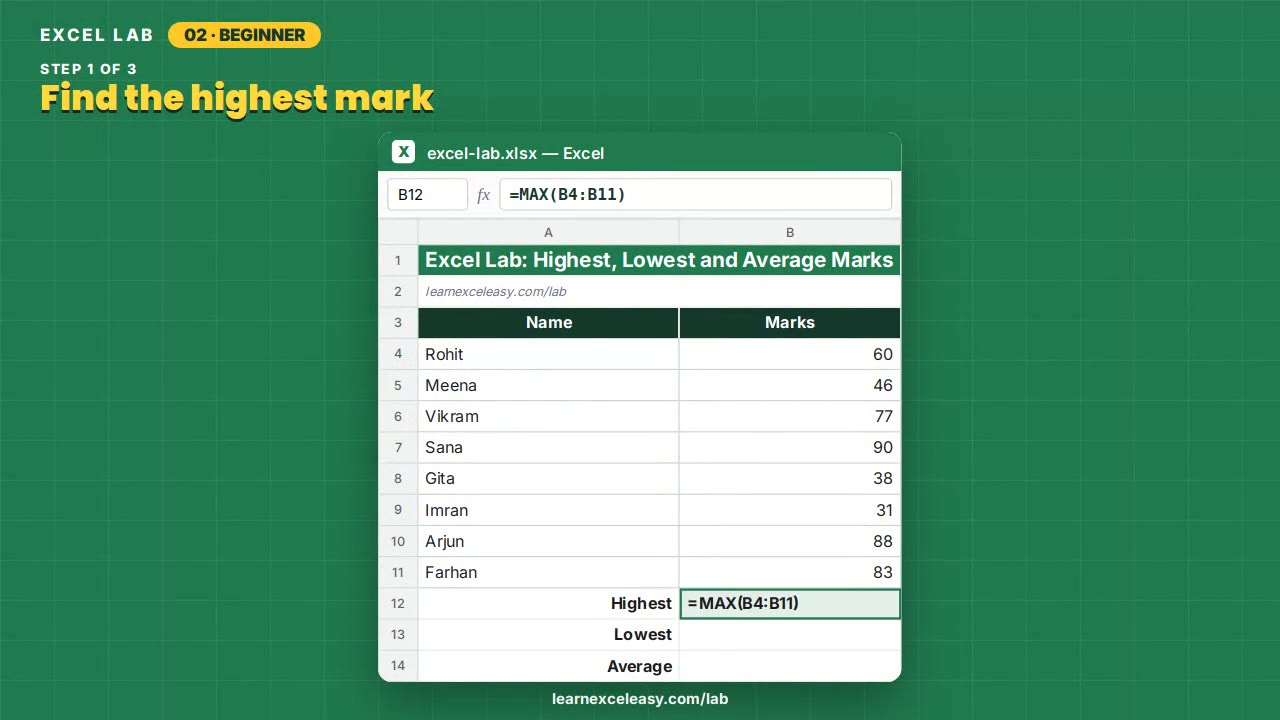Select row 1 header
The width and height of the screenshot is (1280, 720).
(x=398, y=261)
